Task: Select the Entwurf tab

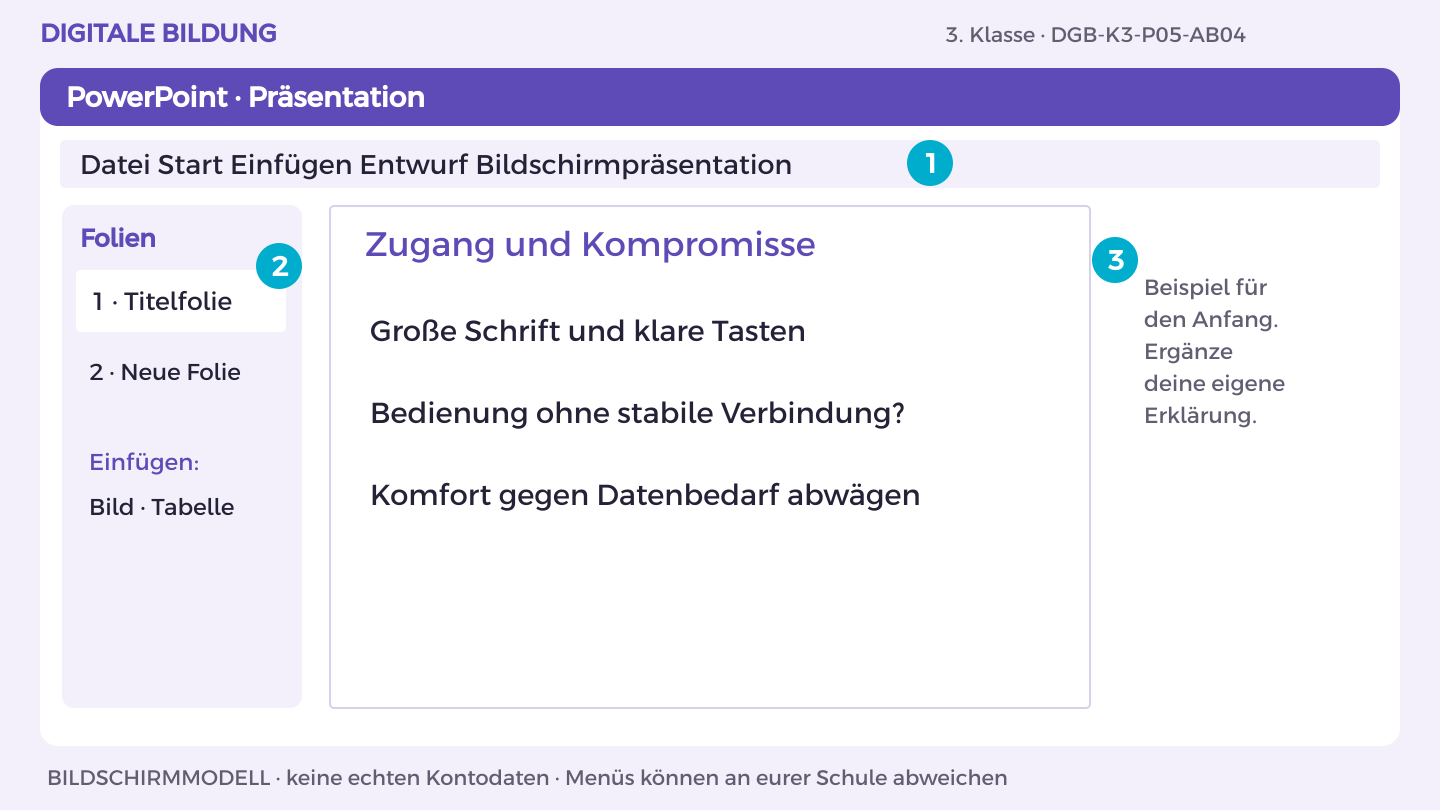Action: pyautogui.click(x=414, y=165)
